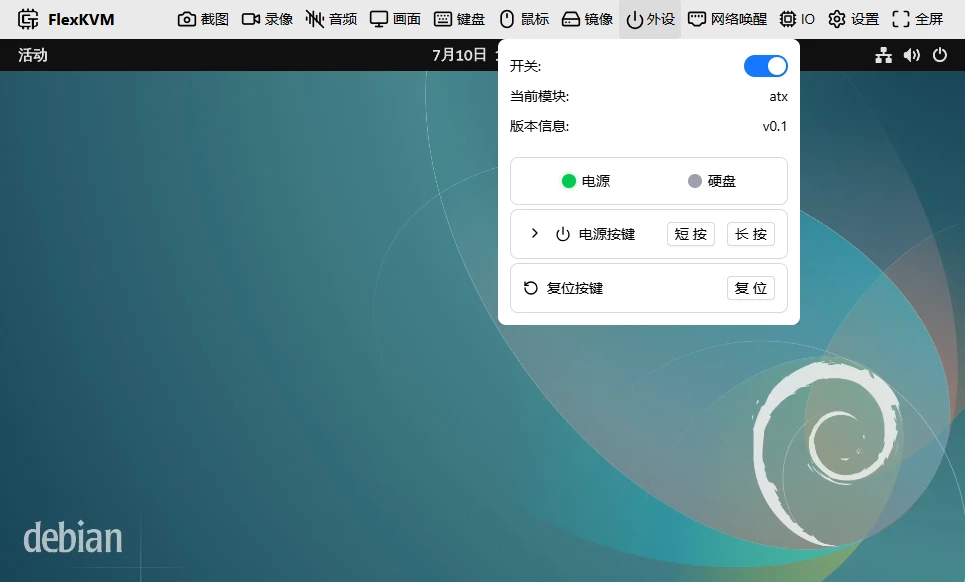Screen dimensions: 965x582
Task: Click the green 电源 status indicator
Action: point(569,181)
